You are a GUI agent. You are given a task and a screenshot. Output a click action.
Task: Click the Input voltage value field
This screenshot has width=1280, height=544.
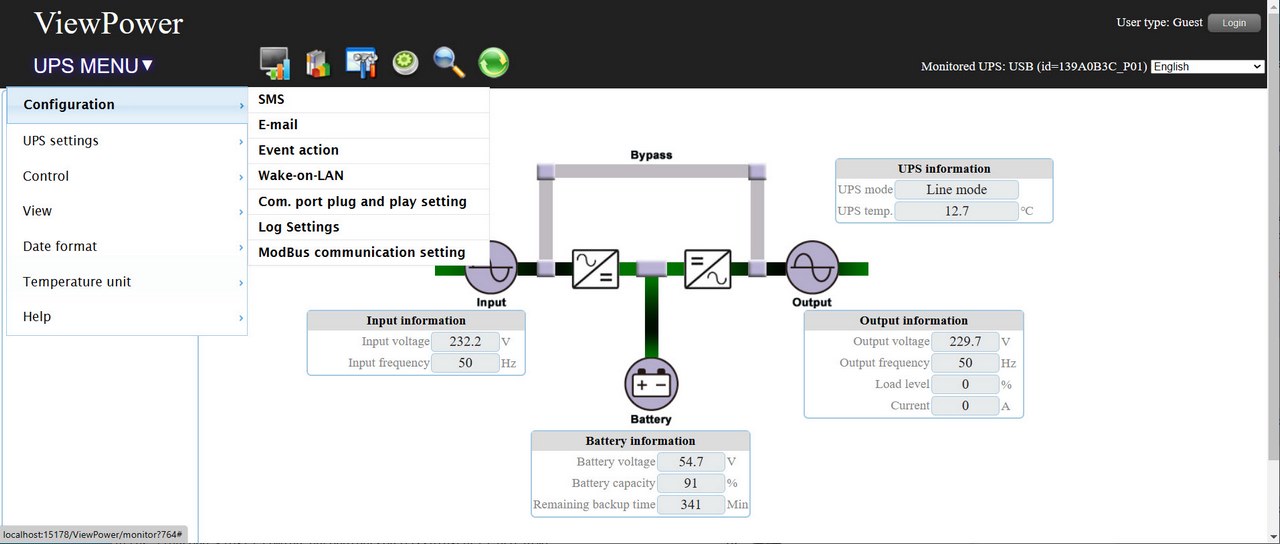pyautogui.click(x=465, y=342)
